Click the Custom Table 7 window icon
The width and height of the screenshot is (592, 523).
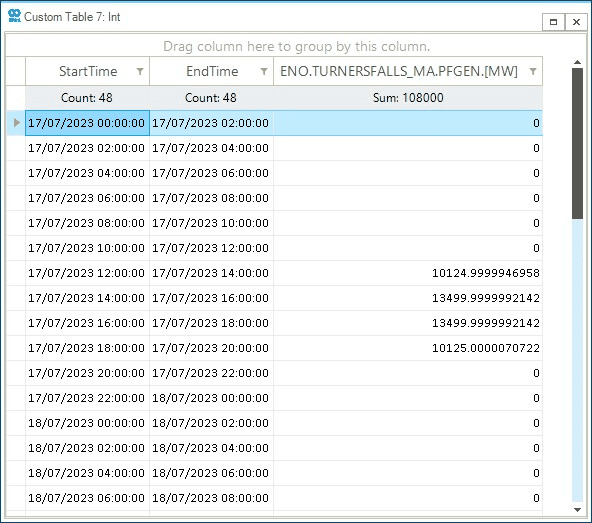pyautogui.click(x=14, y=16)
